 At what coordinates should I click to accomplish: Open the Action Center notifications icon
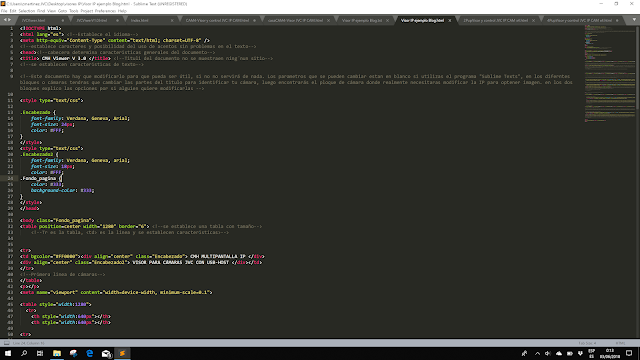tap(629, 353)
